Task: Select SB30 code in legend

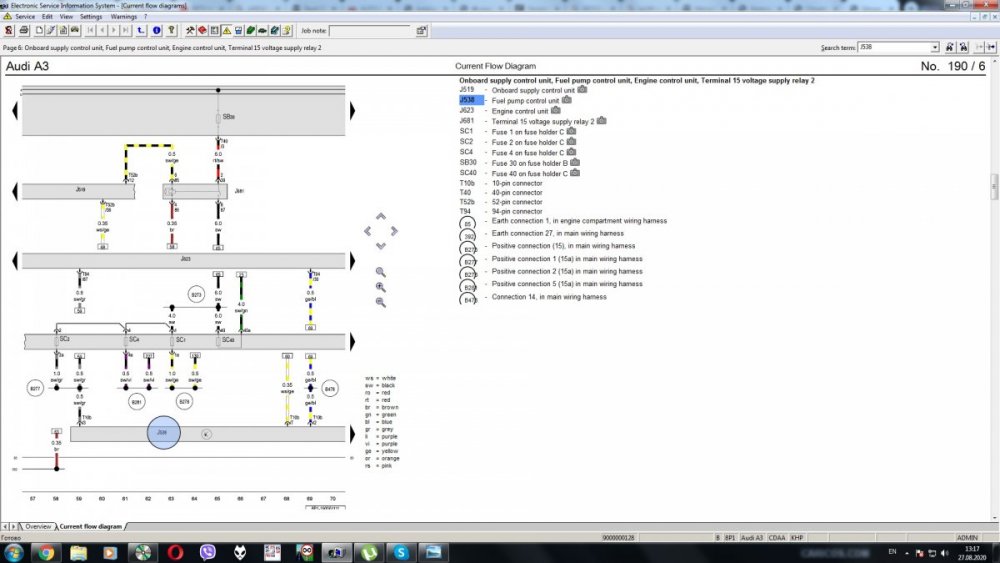Action: pos(468,163)
